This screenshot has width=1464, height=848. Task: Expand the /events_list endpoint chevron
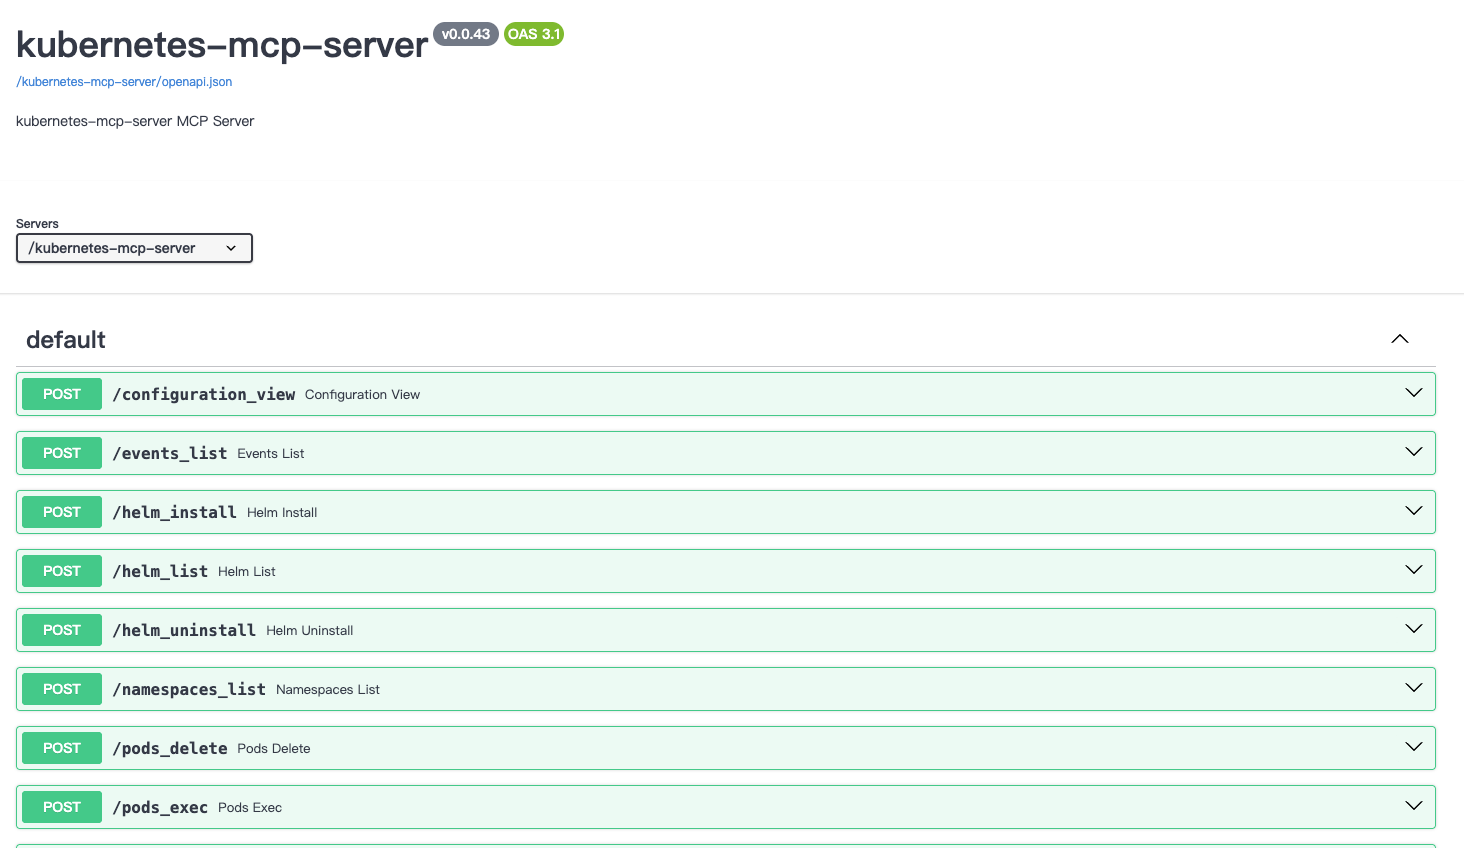coord(1413,452)
